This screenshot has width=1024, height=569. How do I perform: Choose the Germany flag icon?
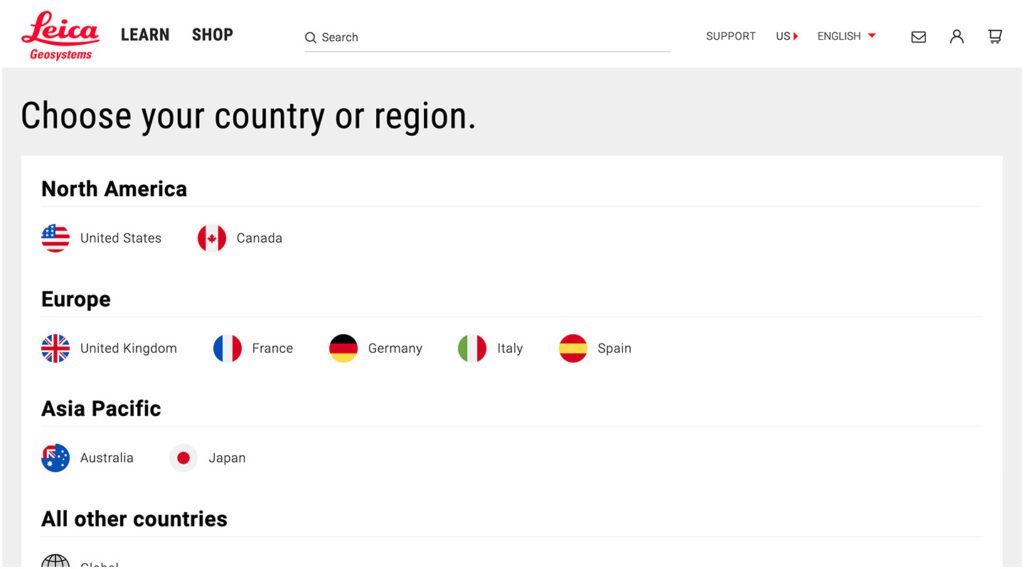pyautogui.click(x=344, y=348)
